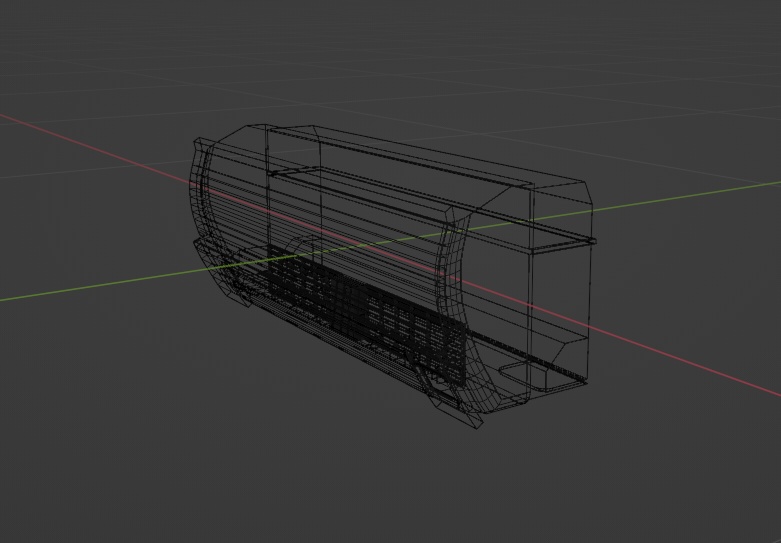Click the rounded rectangle outline on model base
Viewport: 781px width, 543px height.
(x=543, y=377)
